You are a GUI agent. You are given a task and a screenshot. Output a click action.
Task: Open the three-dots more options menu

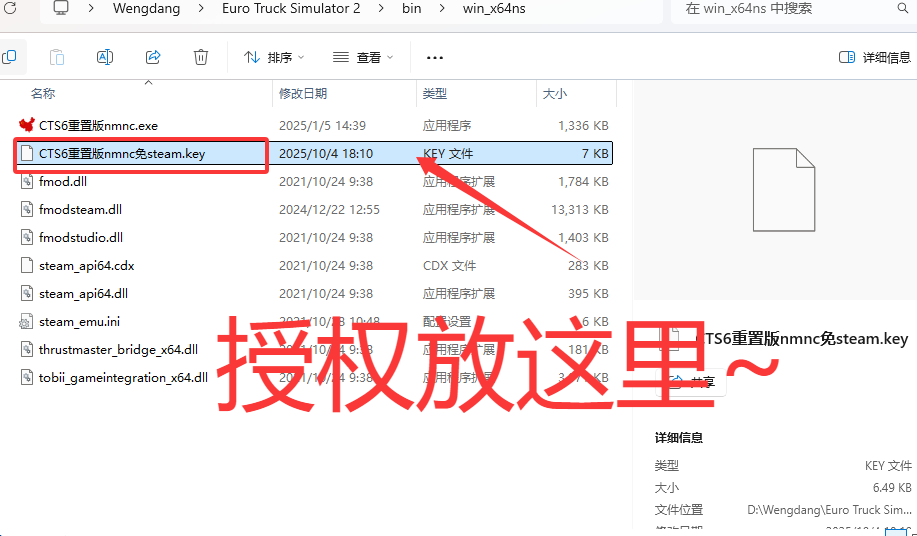point(434,57)
